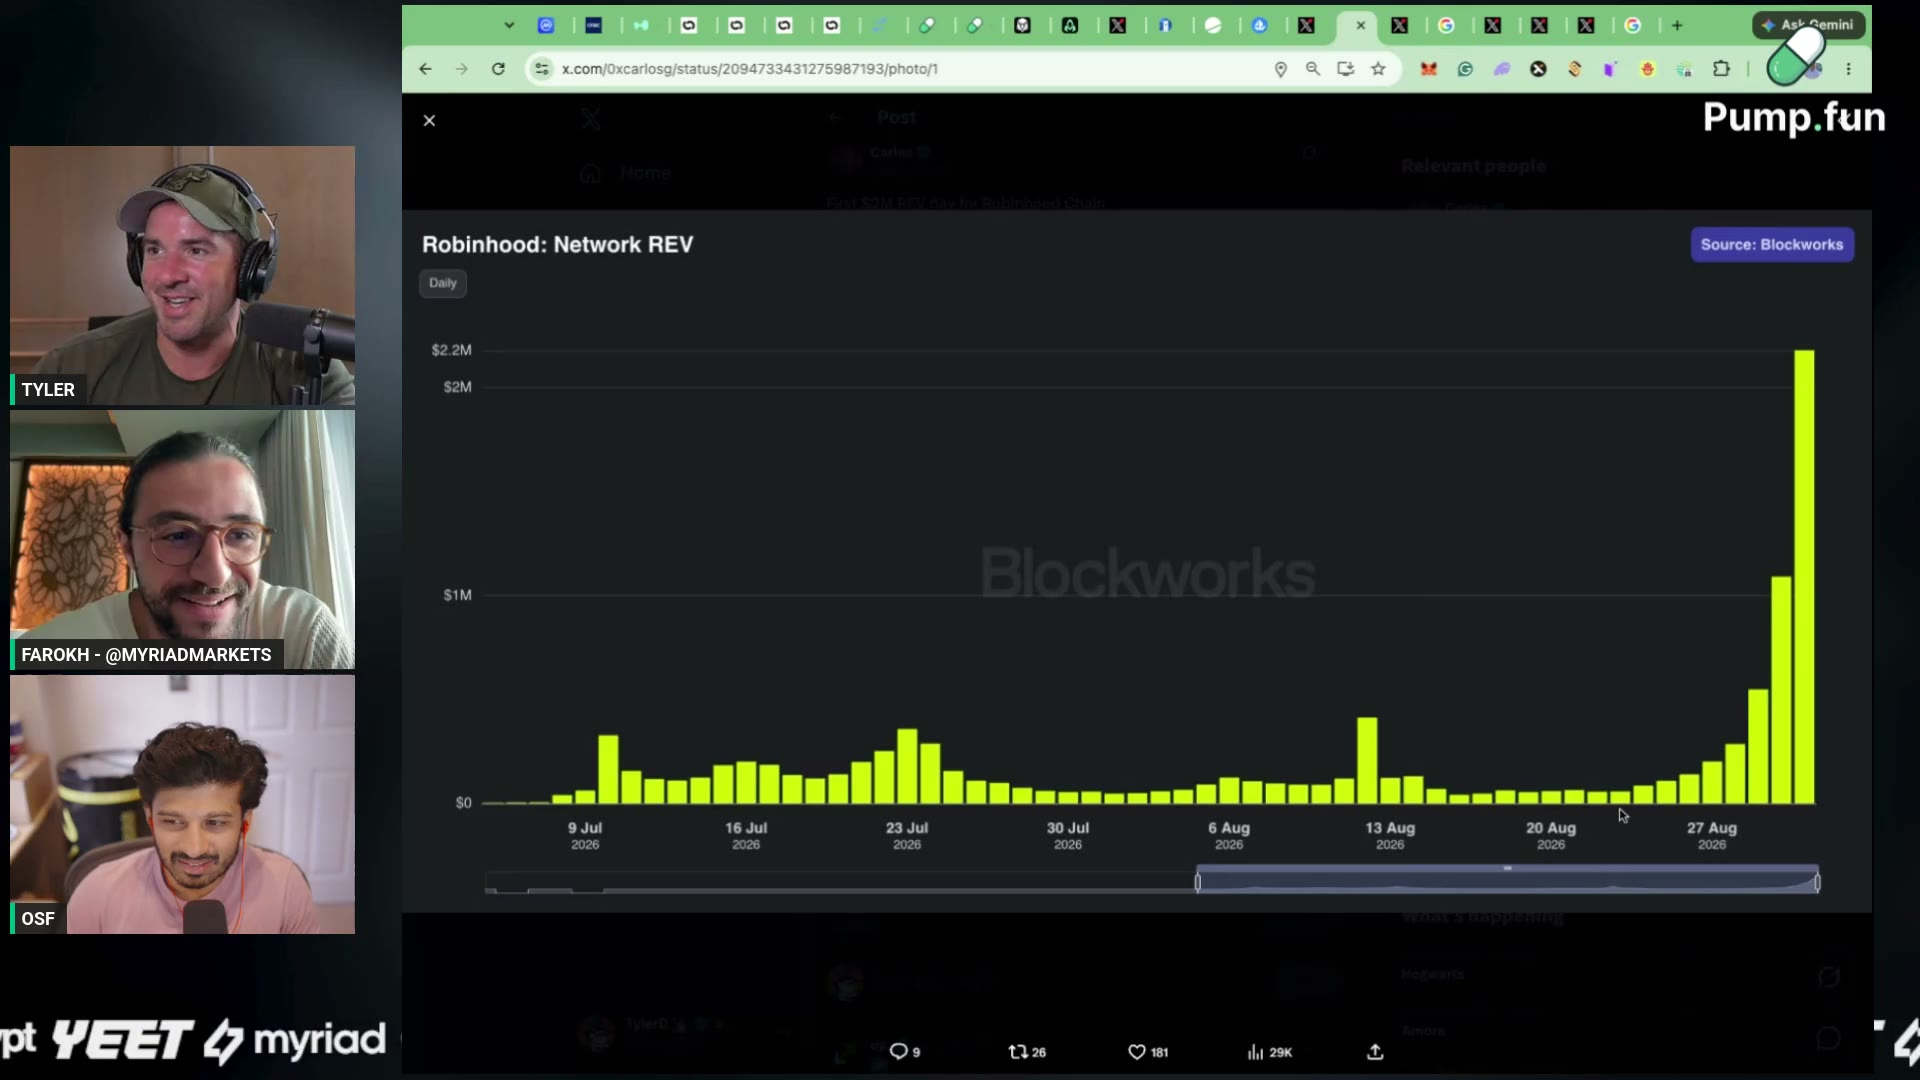
Task: Click the left handle of chart range slider
Action: point(1198,882)
